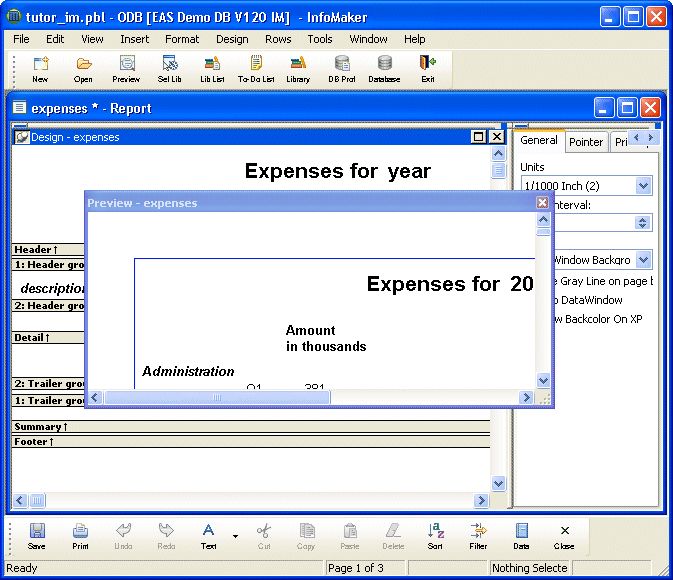The width and height of the screenshot is (673, 580).
Task: Save the report with Save icon
Action: pos(37,536)
